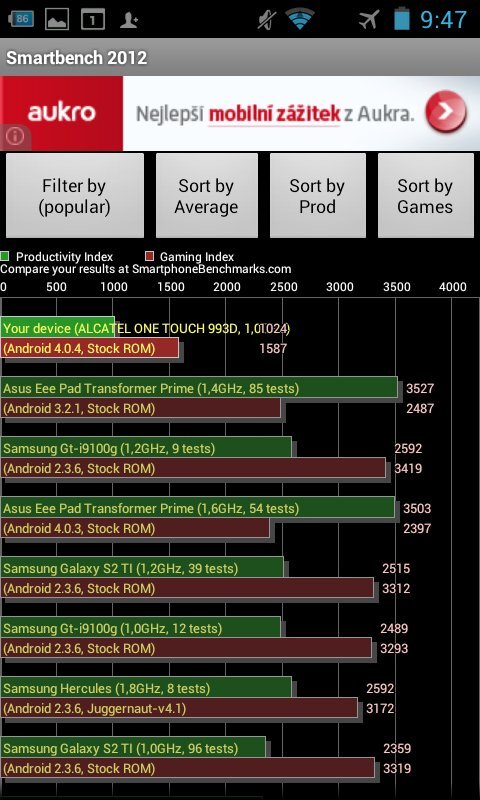Tap the picture notification icon
Viewport: 480px width, 800px height.
click(x=57, y=19)
